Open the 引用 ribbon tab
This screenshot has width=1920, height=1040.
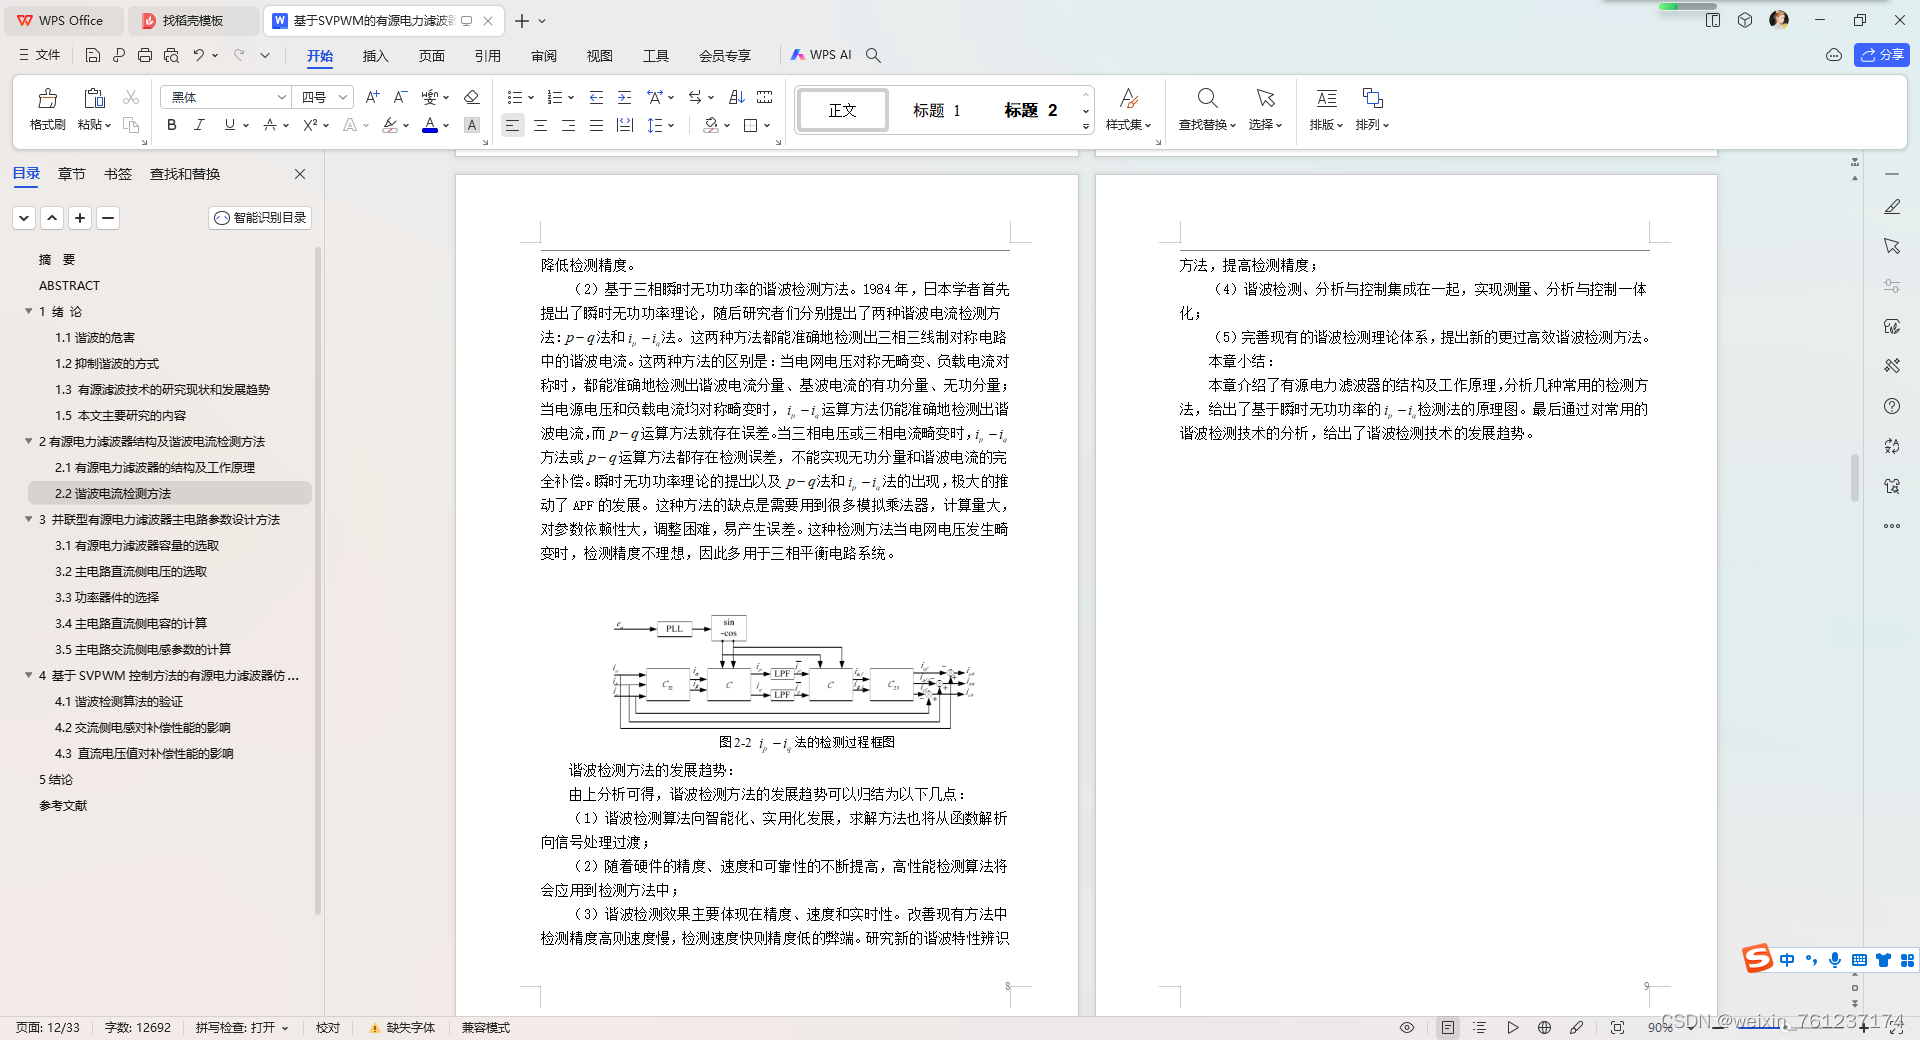[x=488, y=55]
